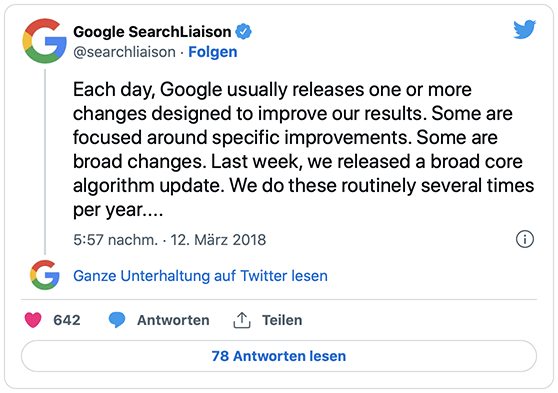
Task: Open Ganze Unterhaltung auf Twitter lesen
Action: (200, 276)
